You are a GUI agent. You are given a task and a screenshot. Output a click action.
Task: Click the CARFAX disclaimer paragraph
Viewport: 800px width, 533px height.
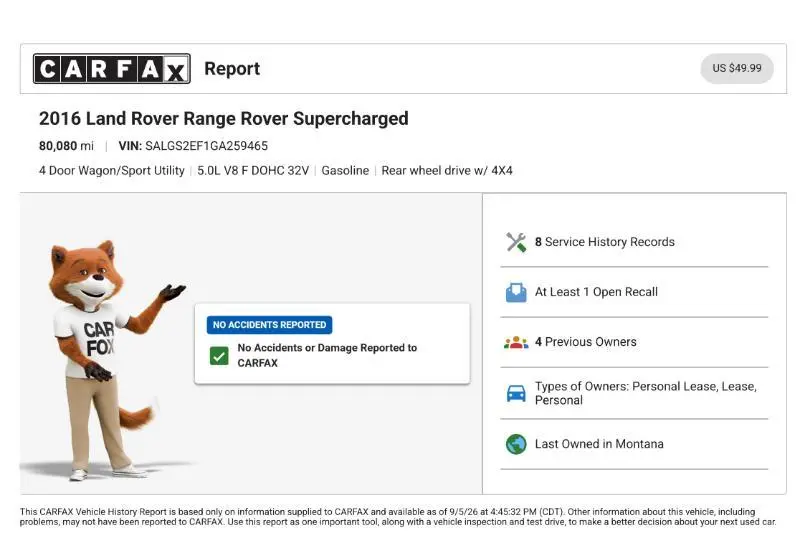pos(398,517)
